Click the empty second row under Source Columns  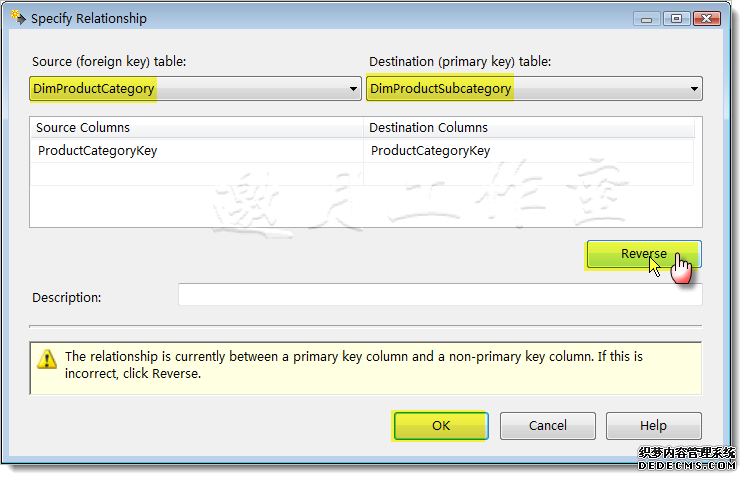tap(196, 173)
